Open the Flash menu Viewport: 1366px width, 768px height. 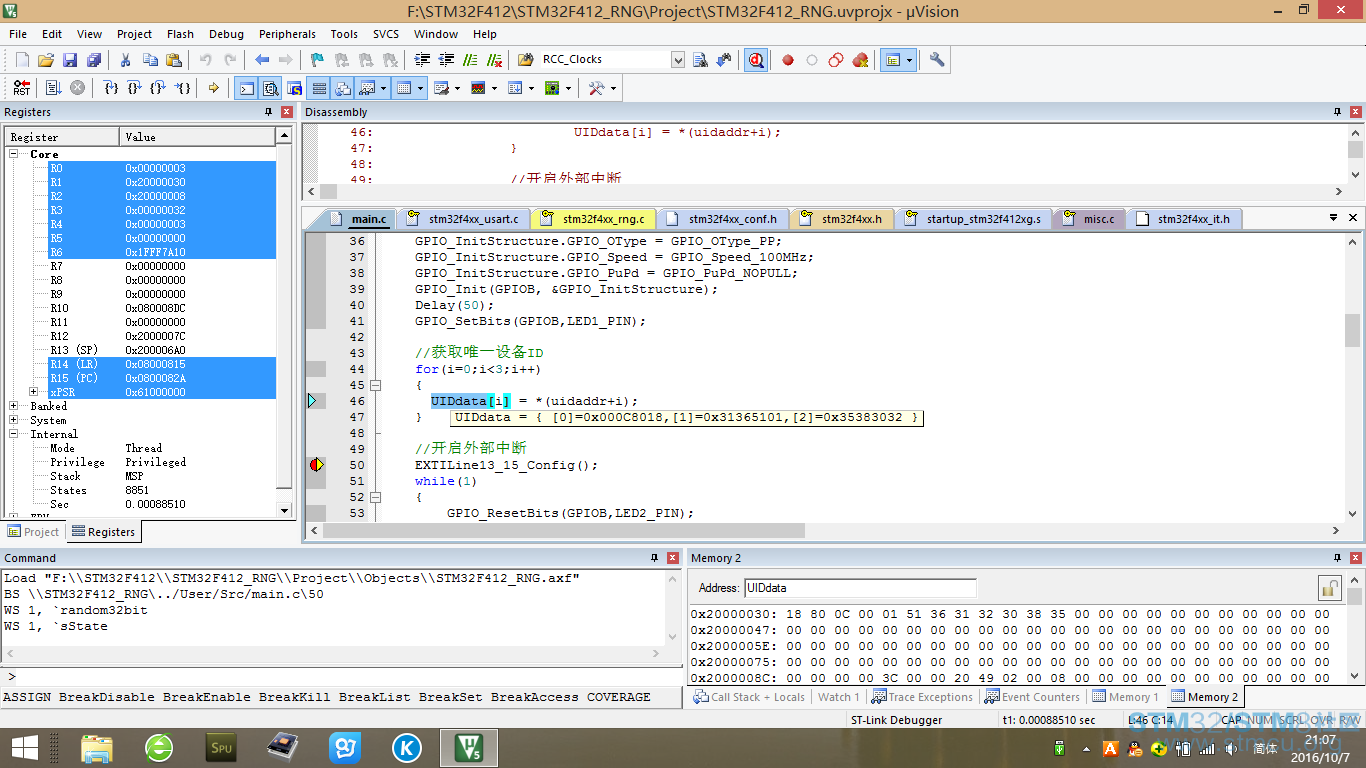pyautogui.click(x=181, y=34)
